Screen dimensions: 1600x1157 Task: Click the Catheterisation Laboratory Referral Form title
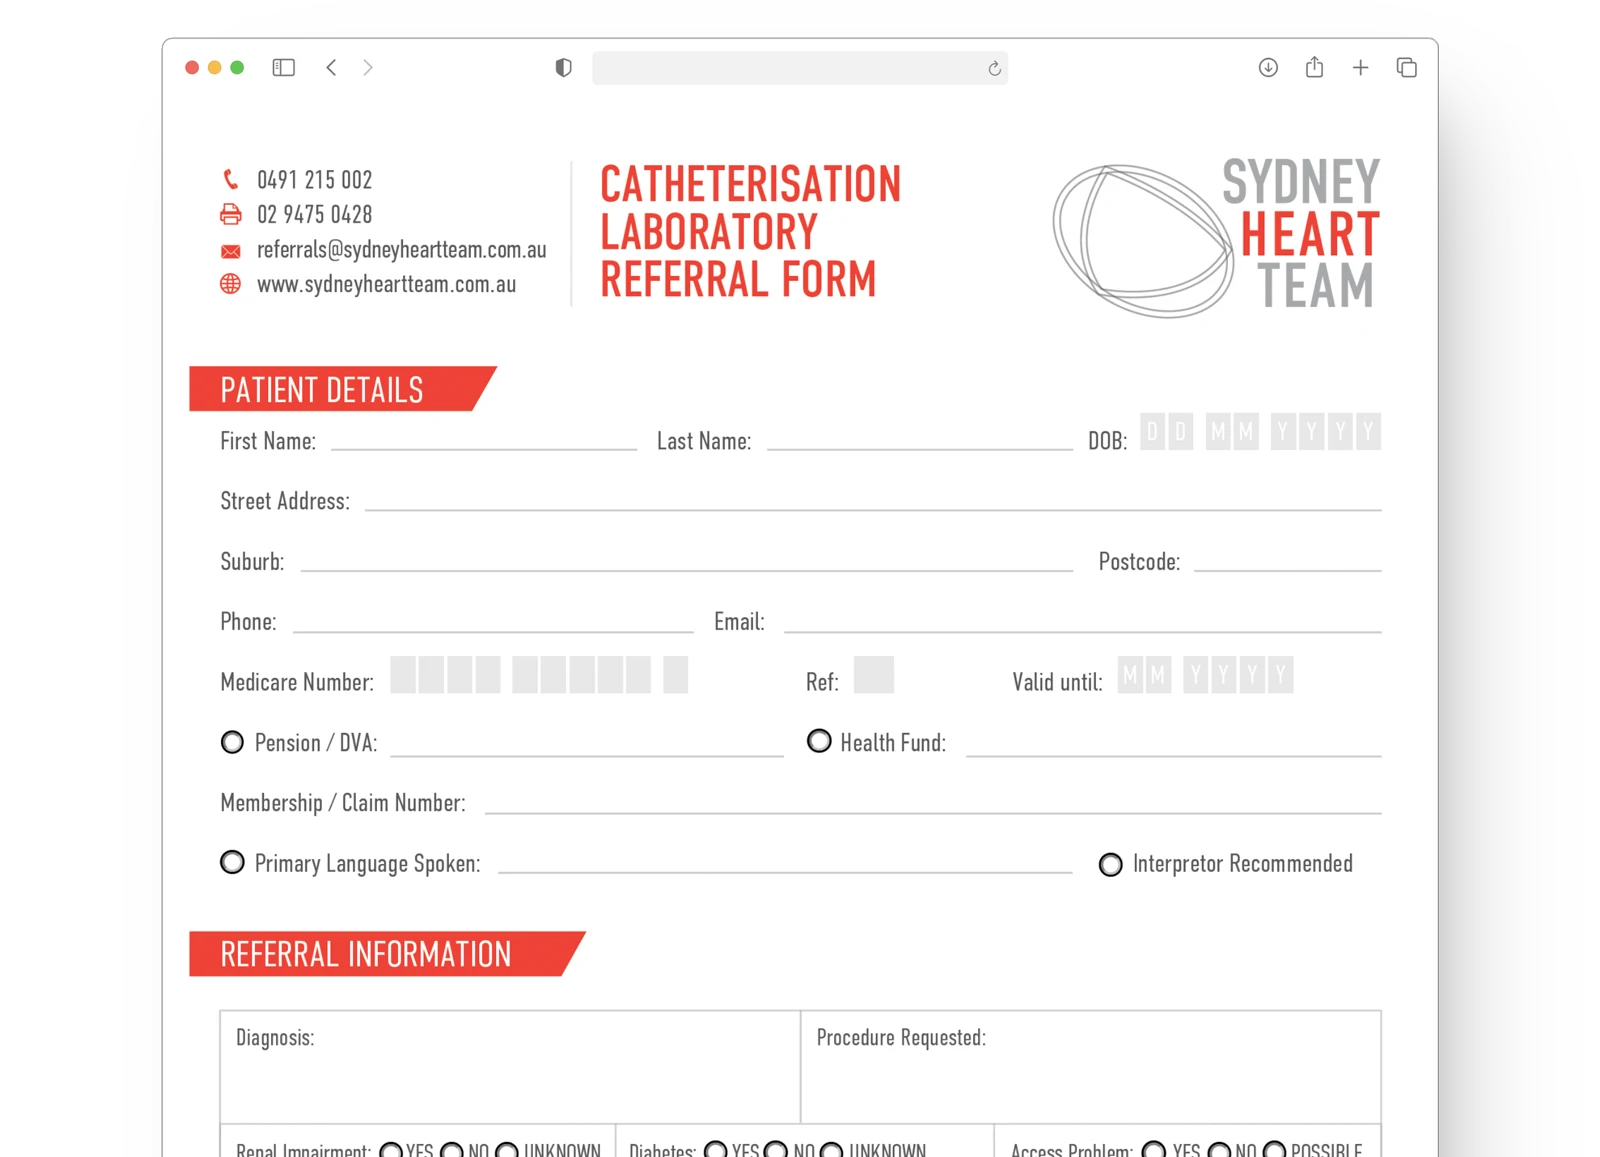750,232
